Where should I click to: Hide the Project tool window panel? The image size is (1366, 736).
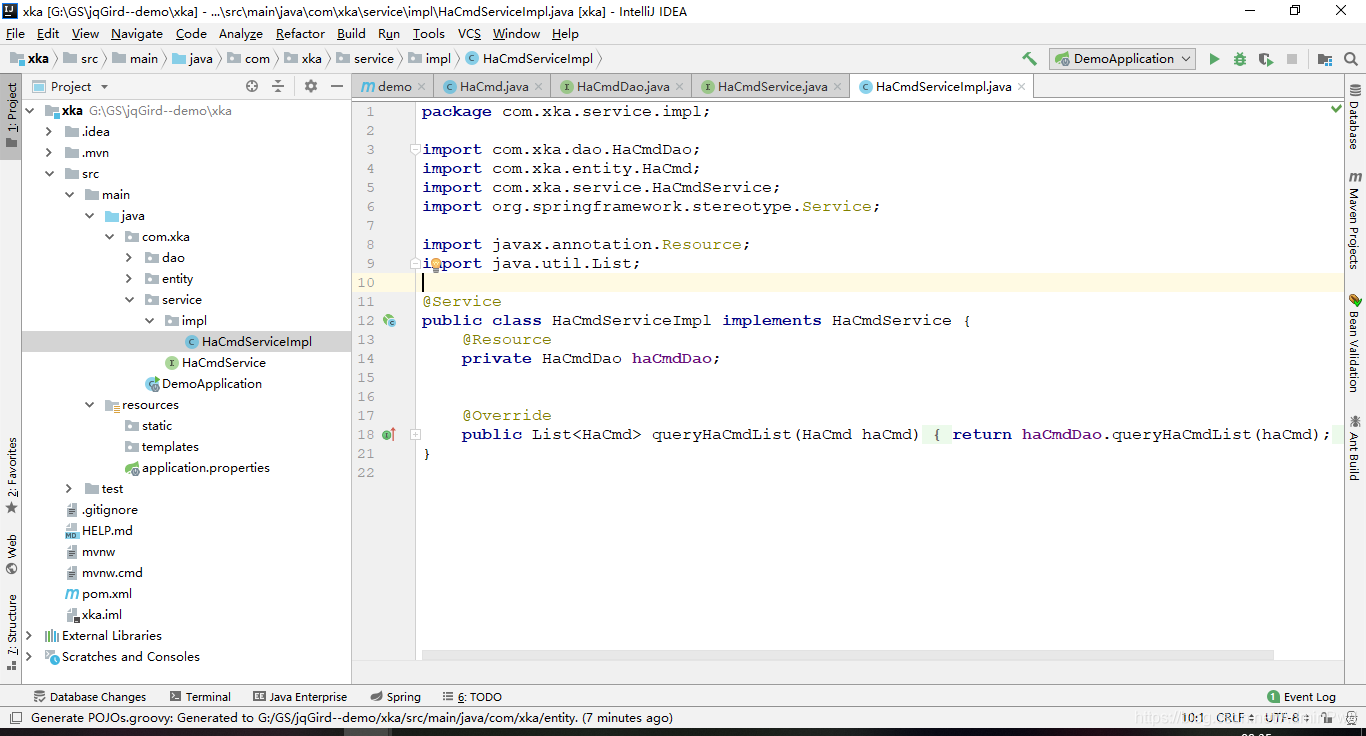pos(337,86)
